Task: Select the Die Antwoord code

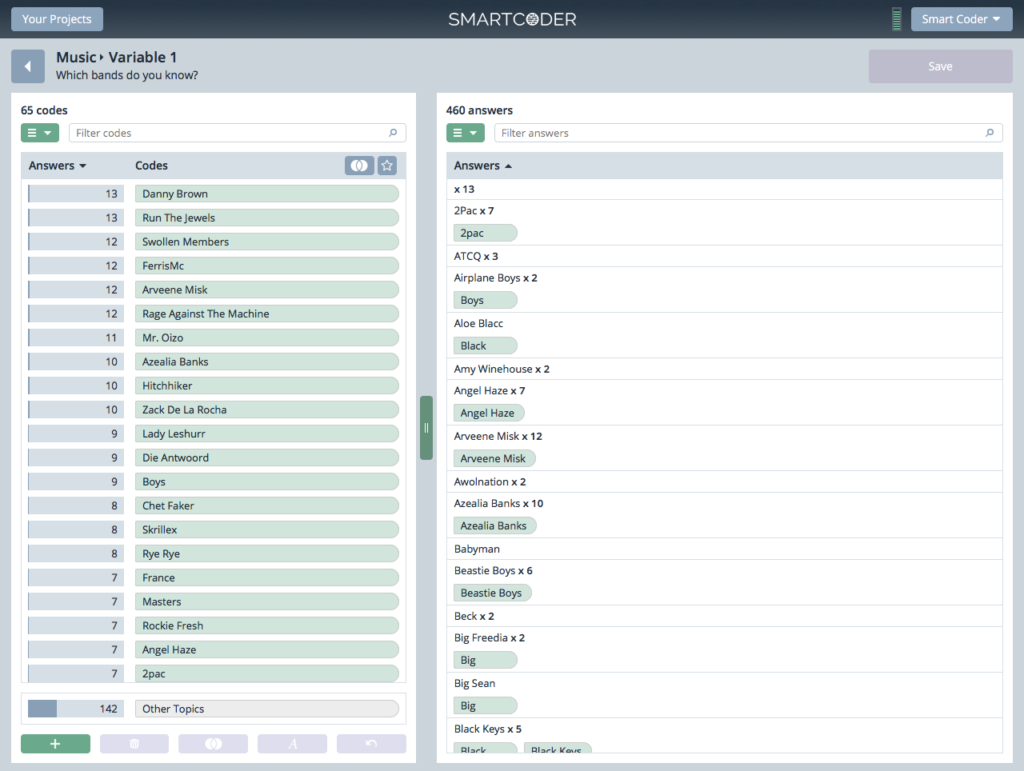Action: pyautogui.click(x=267, y=458)
